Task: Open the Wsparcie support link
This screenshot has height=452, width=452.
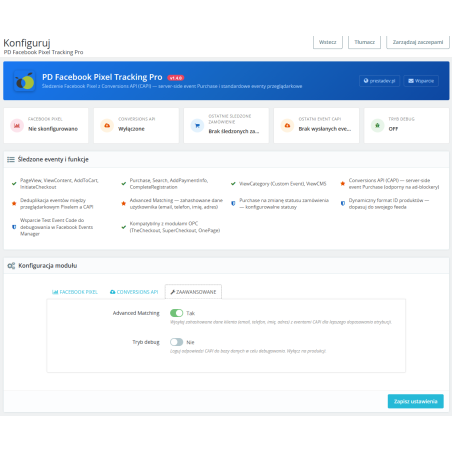Action: coord(421,81)
